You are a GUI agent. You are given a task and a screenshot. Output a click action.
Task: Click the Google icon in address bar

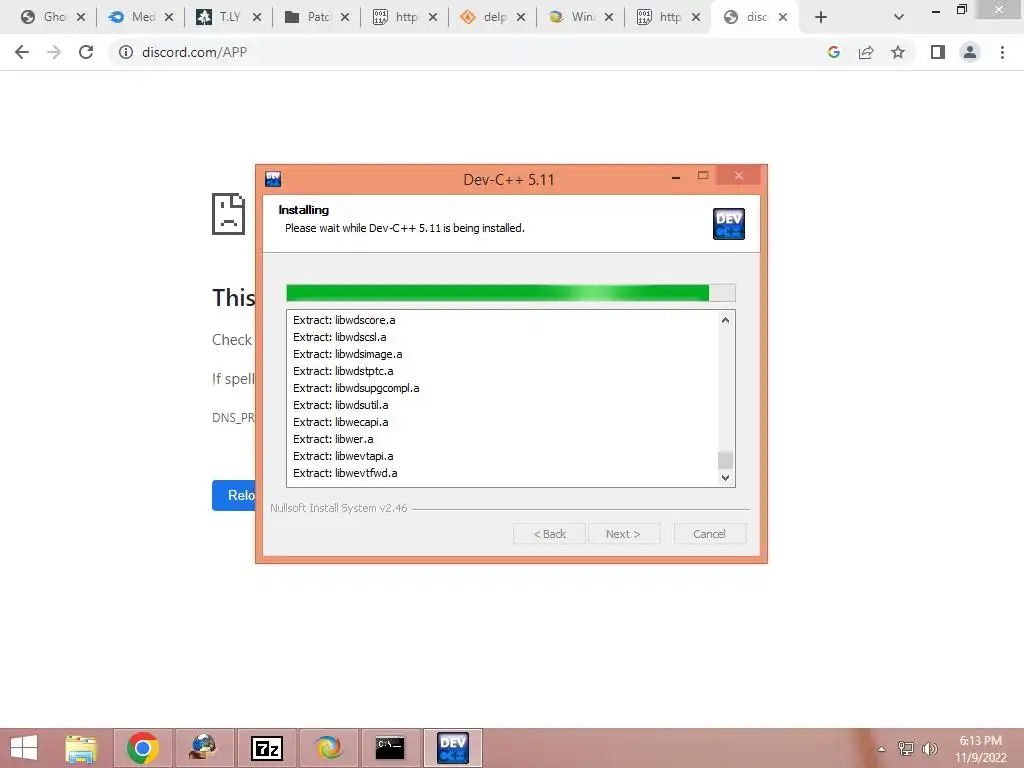833,52
